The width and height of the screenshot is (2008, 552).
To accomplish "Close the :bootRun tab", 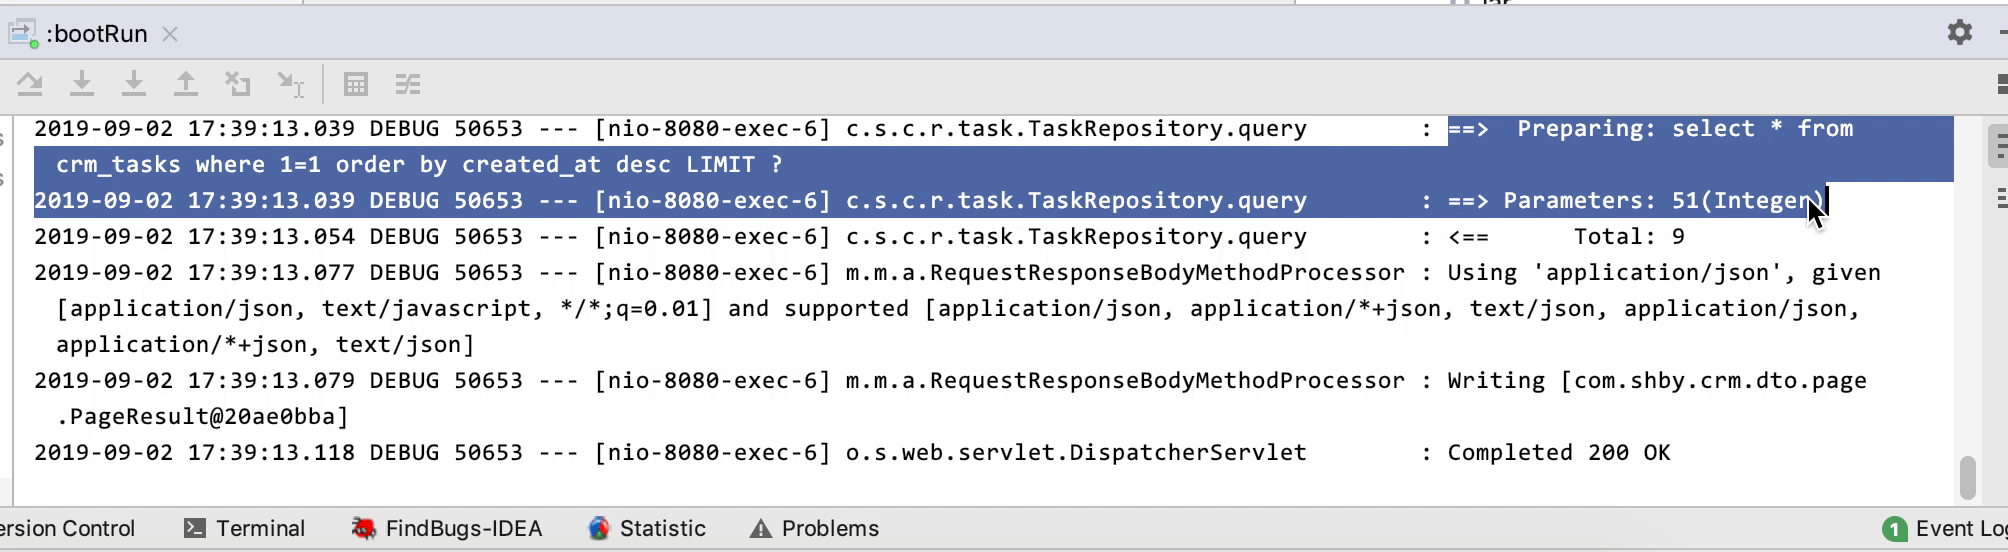I will click(170, 34).
